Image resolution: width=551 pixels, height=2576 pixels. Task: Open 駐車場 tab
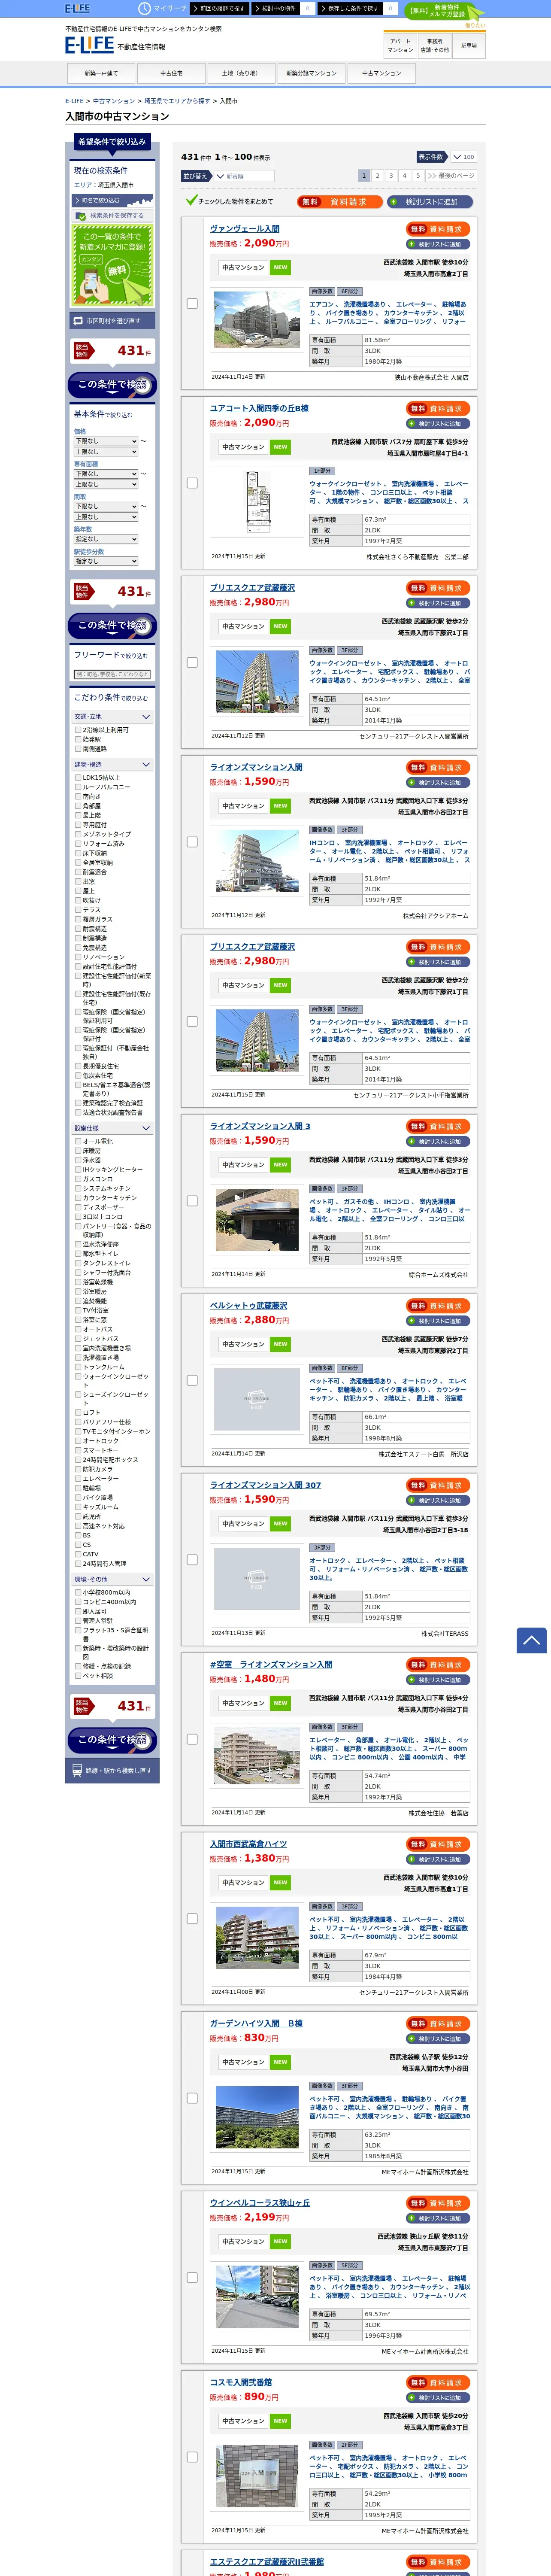(x=468, y=46)
